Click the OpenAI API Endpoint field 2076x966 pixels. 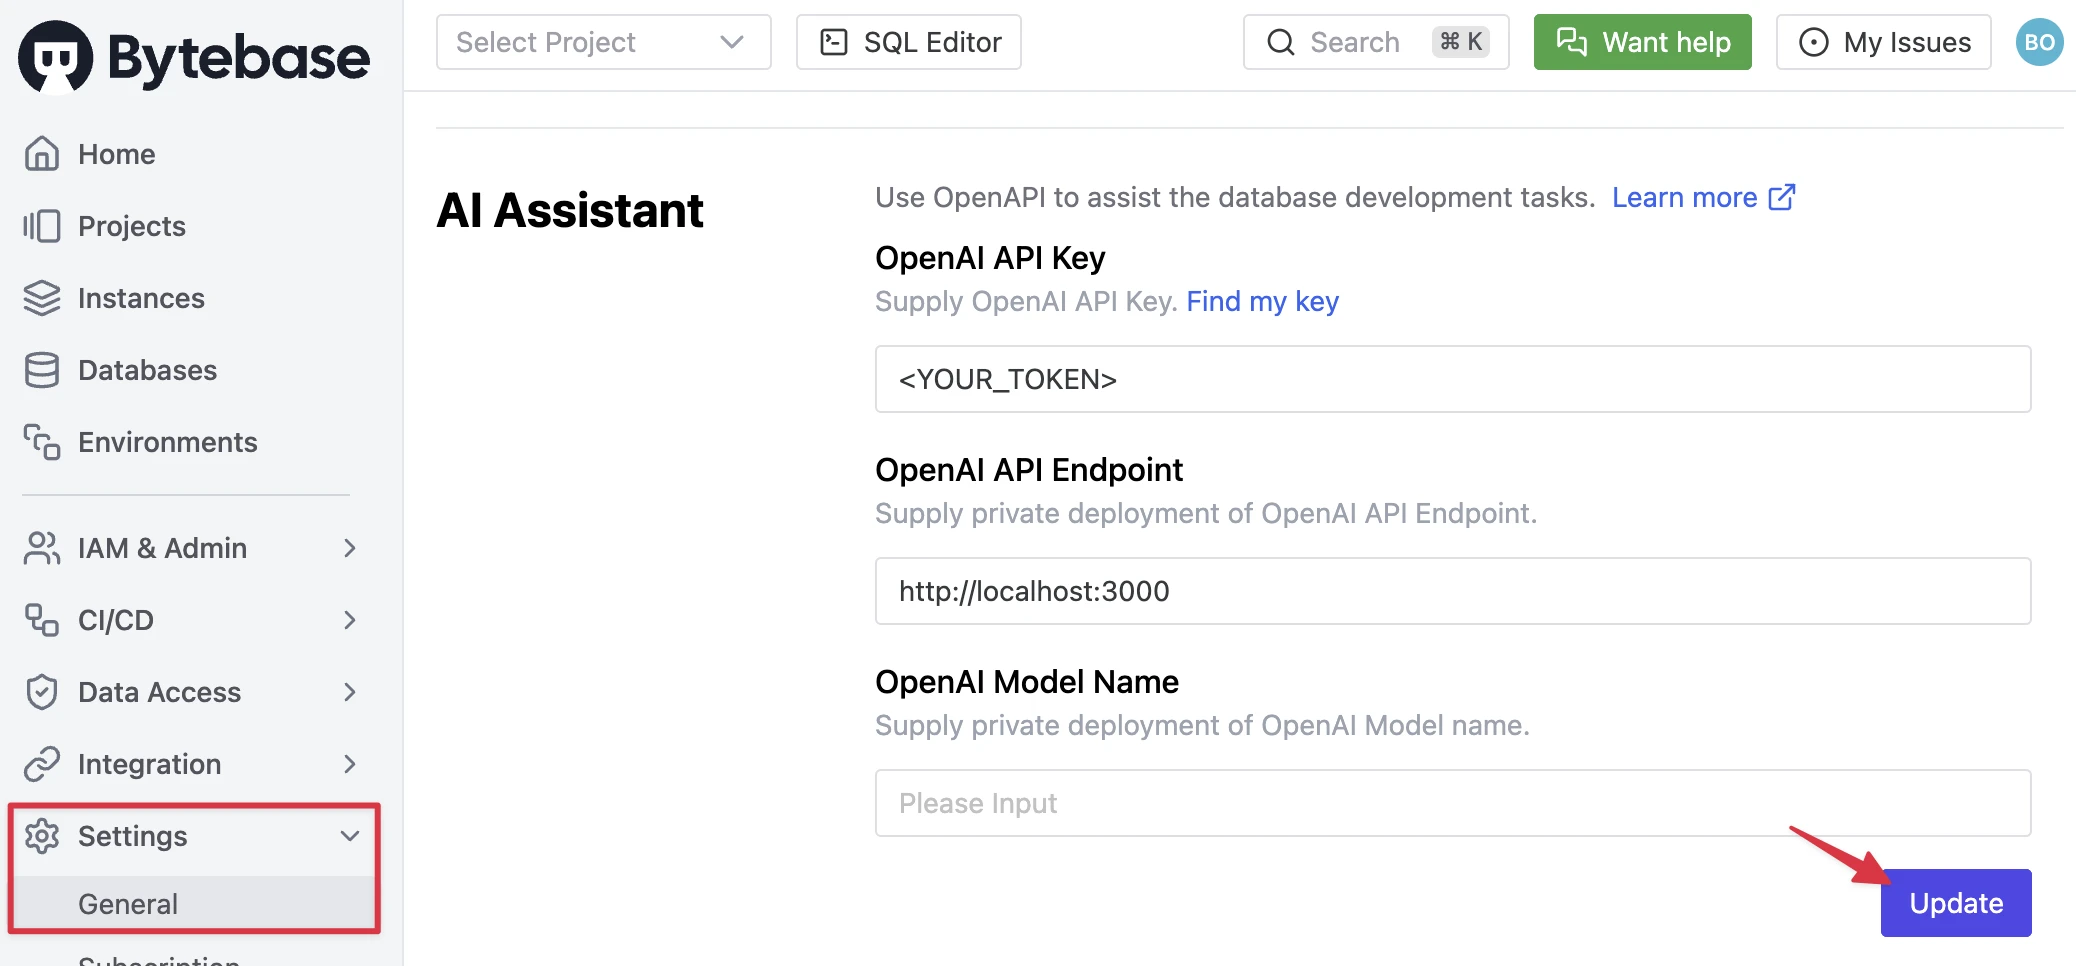[1453, 591]
